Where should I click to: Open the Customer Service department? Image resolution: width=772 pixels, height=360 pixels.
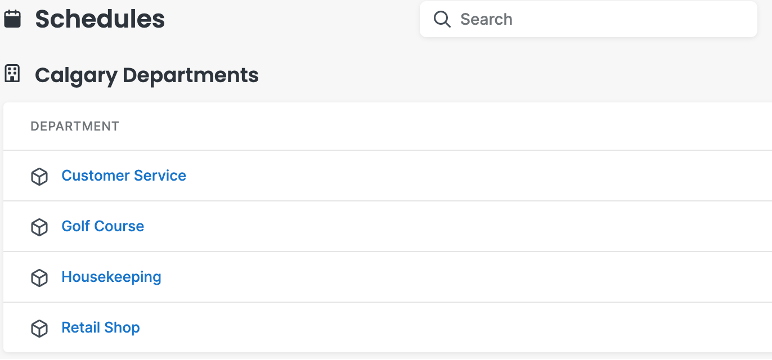[124, 176]
